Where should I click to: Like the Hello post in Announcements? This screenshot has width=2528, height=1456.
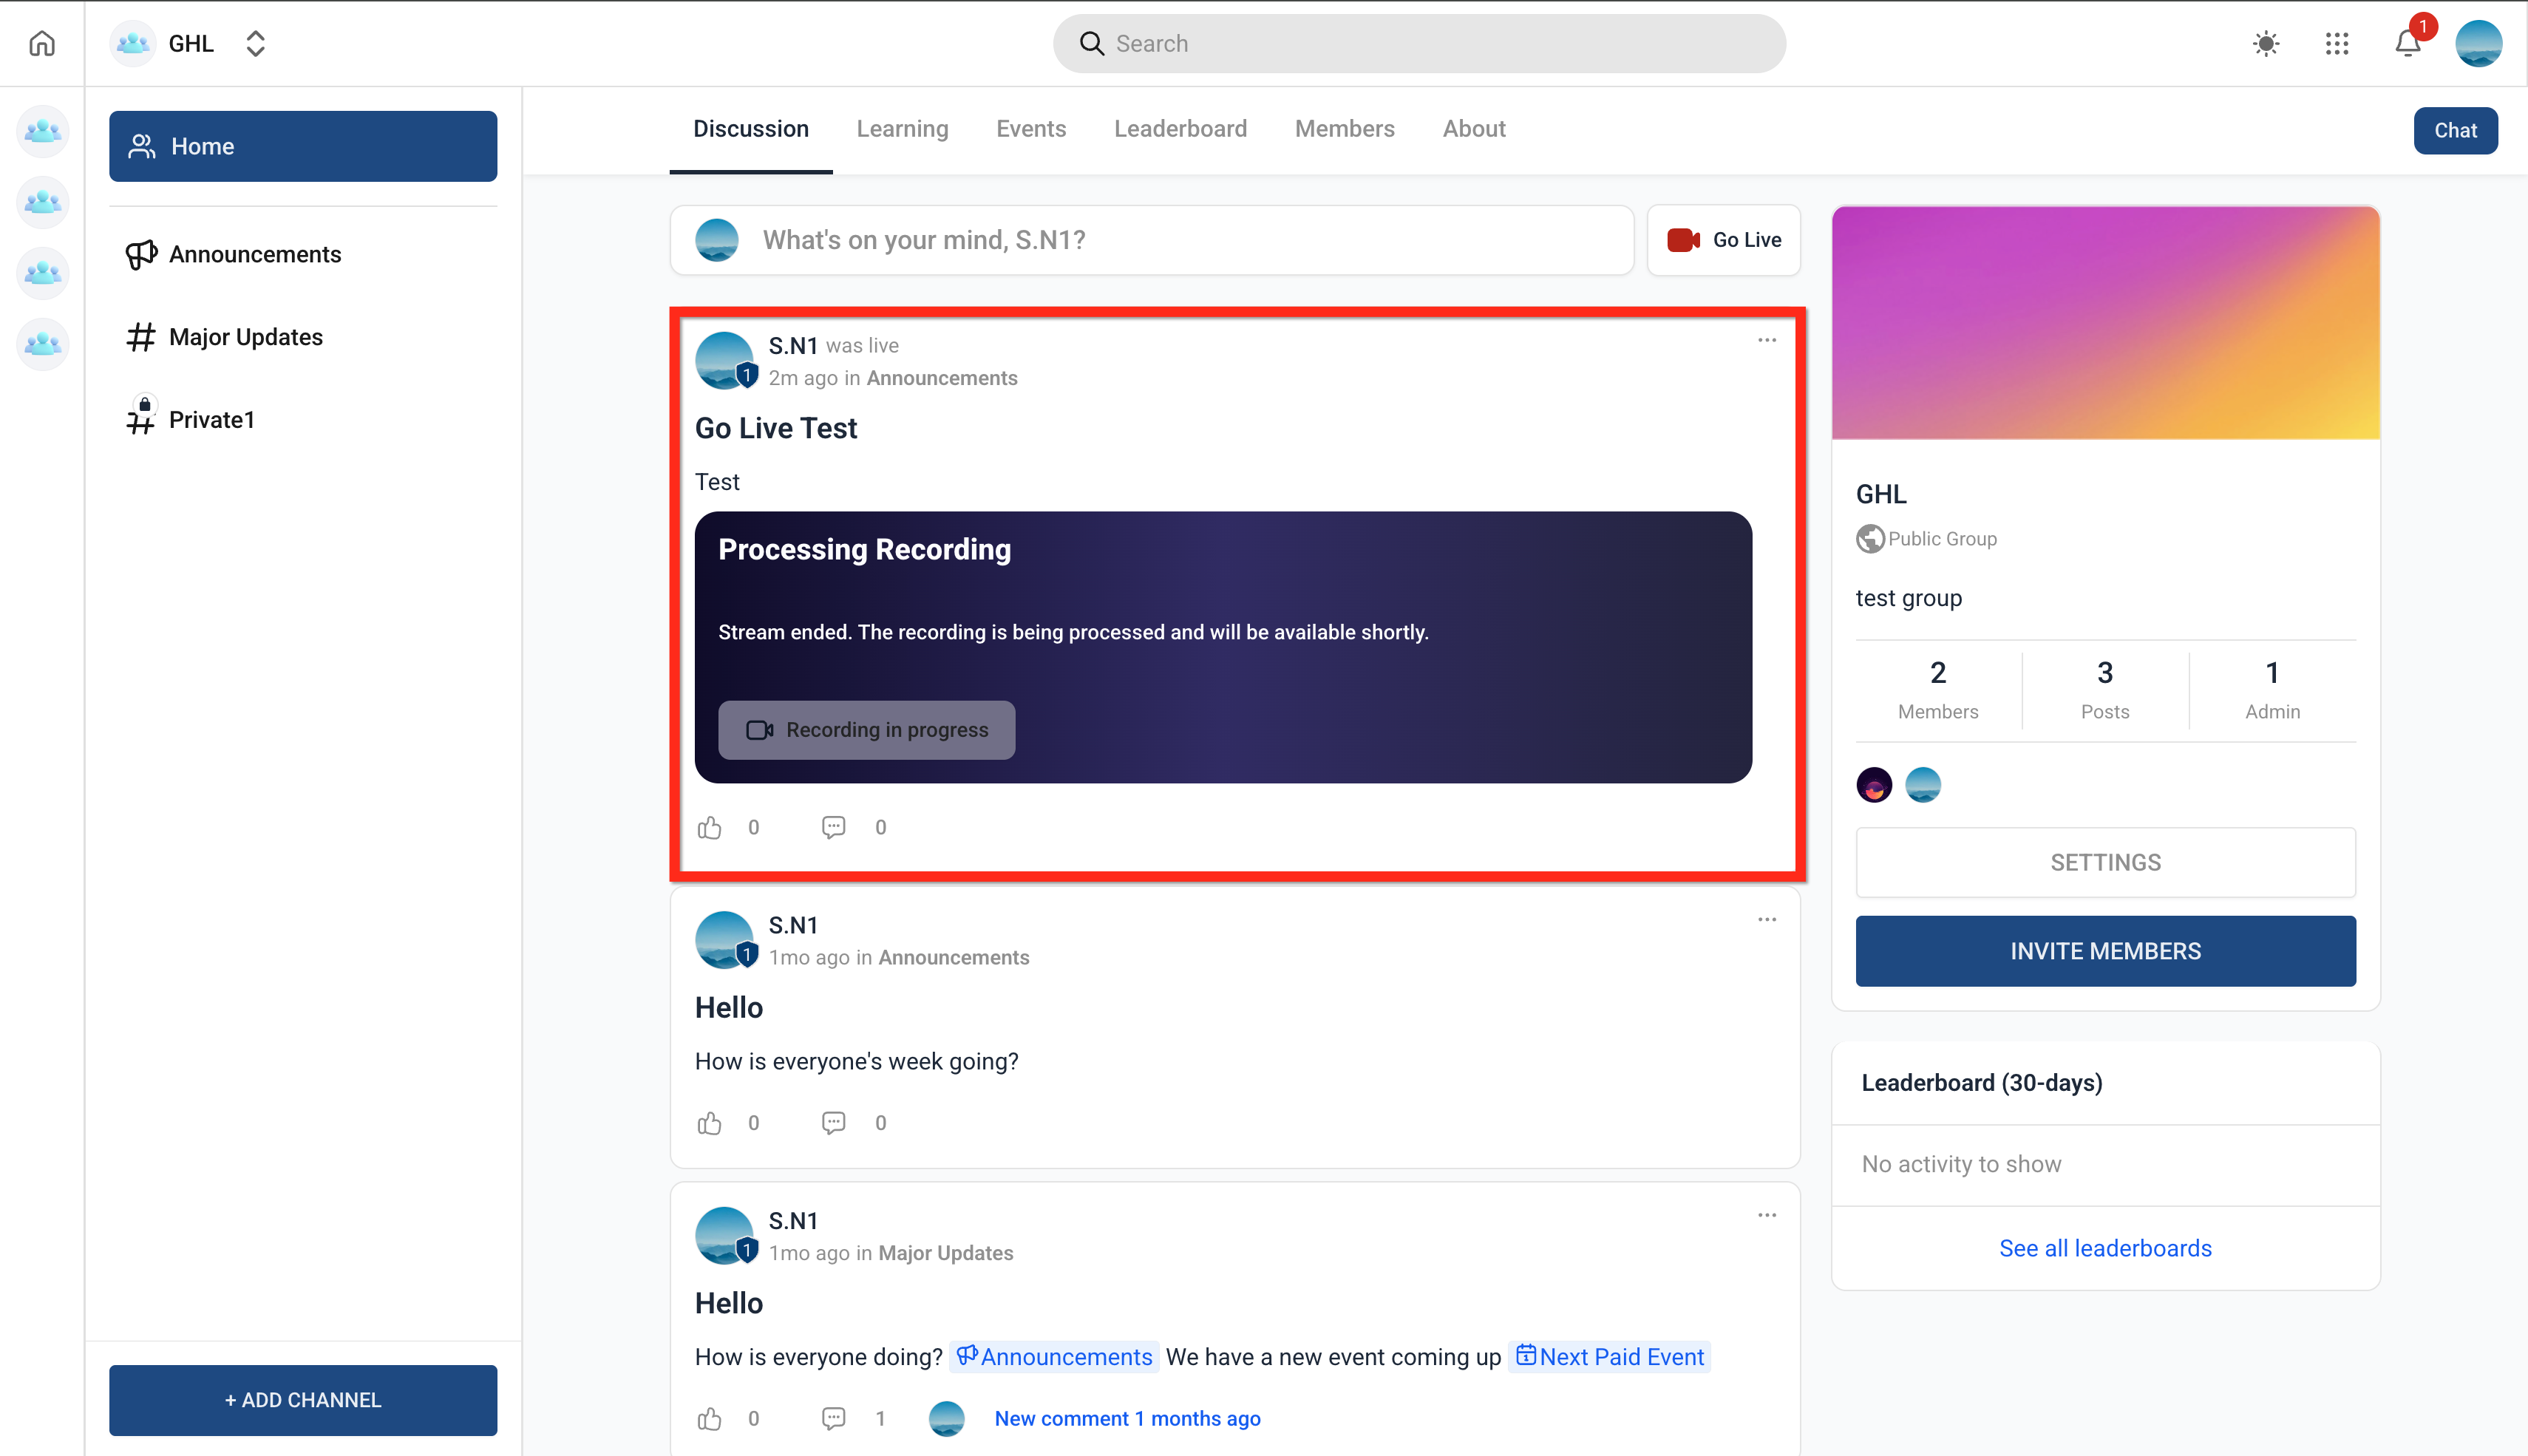710,1122
